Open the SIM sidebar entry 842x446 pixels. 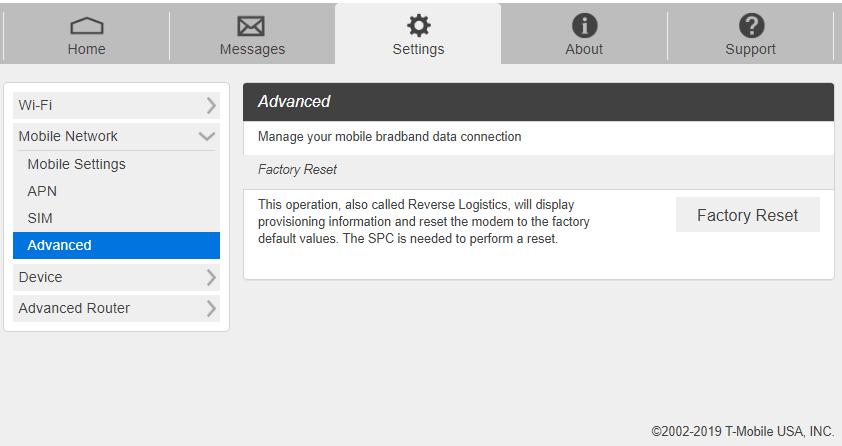(x=40, y=218)
